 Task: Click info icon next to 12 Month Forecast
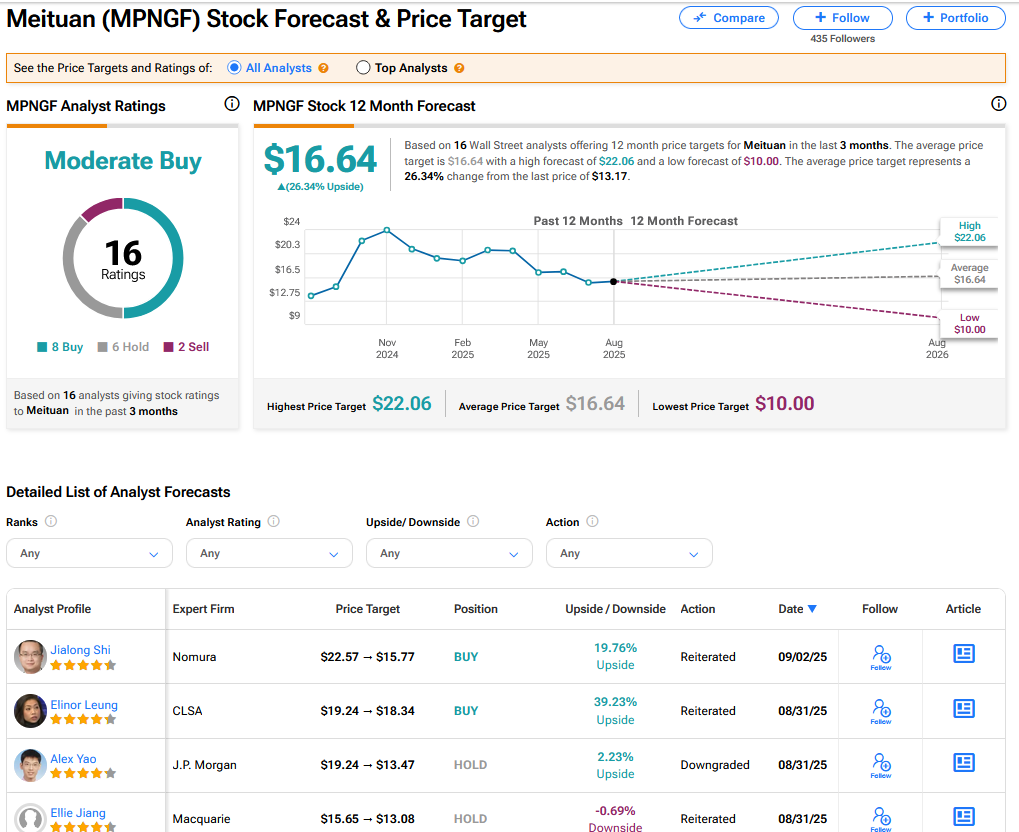tap(998, 104)
